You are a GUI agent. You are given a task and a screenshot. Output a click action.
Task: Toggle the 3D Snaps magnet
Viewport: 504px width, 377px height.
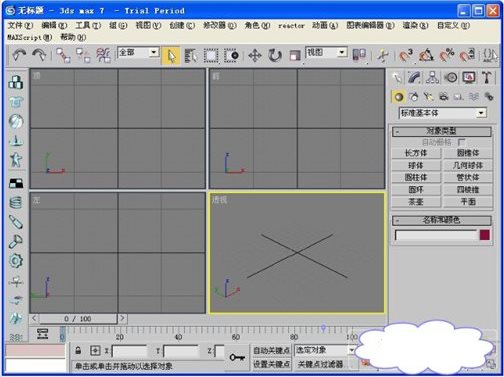(x=406, y=55)
